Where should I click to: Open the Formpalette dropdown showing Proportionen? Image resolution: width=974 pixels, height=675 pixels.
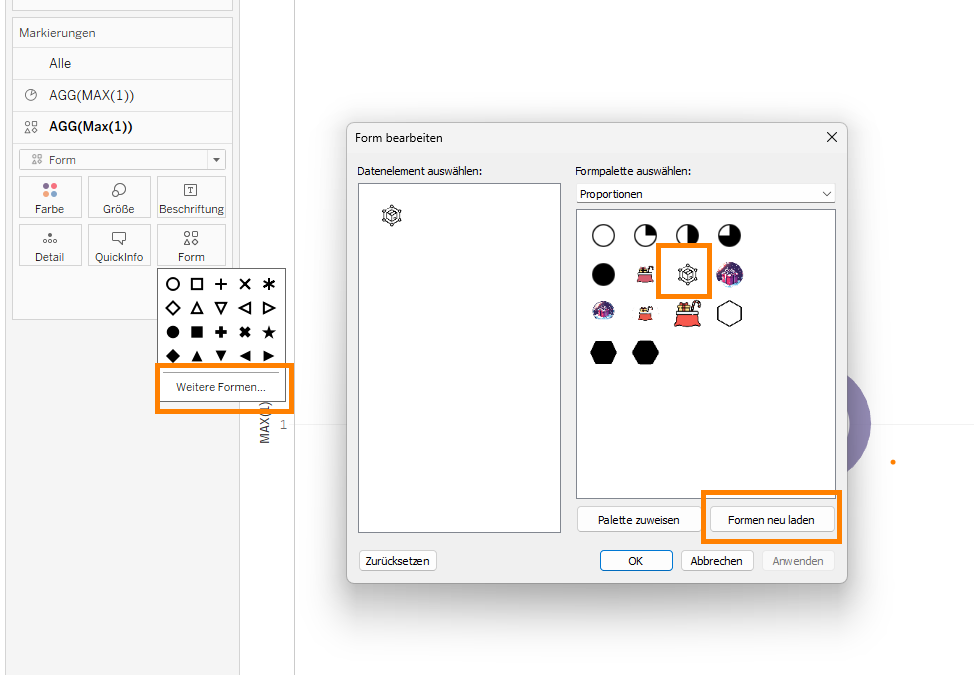tap(705, 194)
